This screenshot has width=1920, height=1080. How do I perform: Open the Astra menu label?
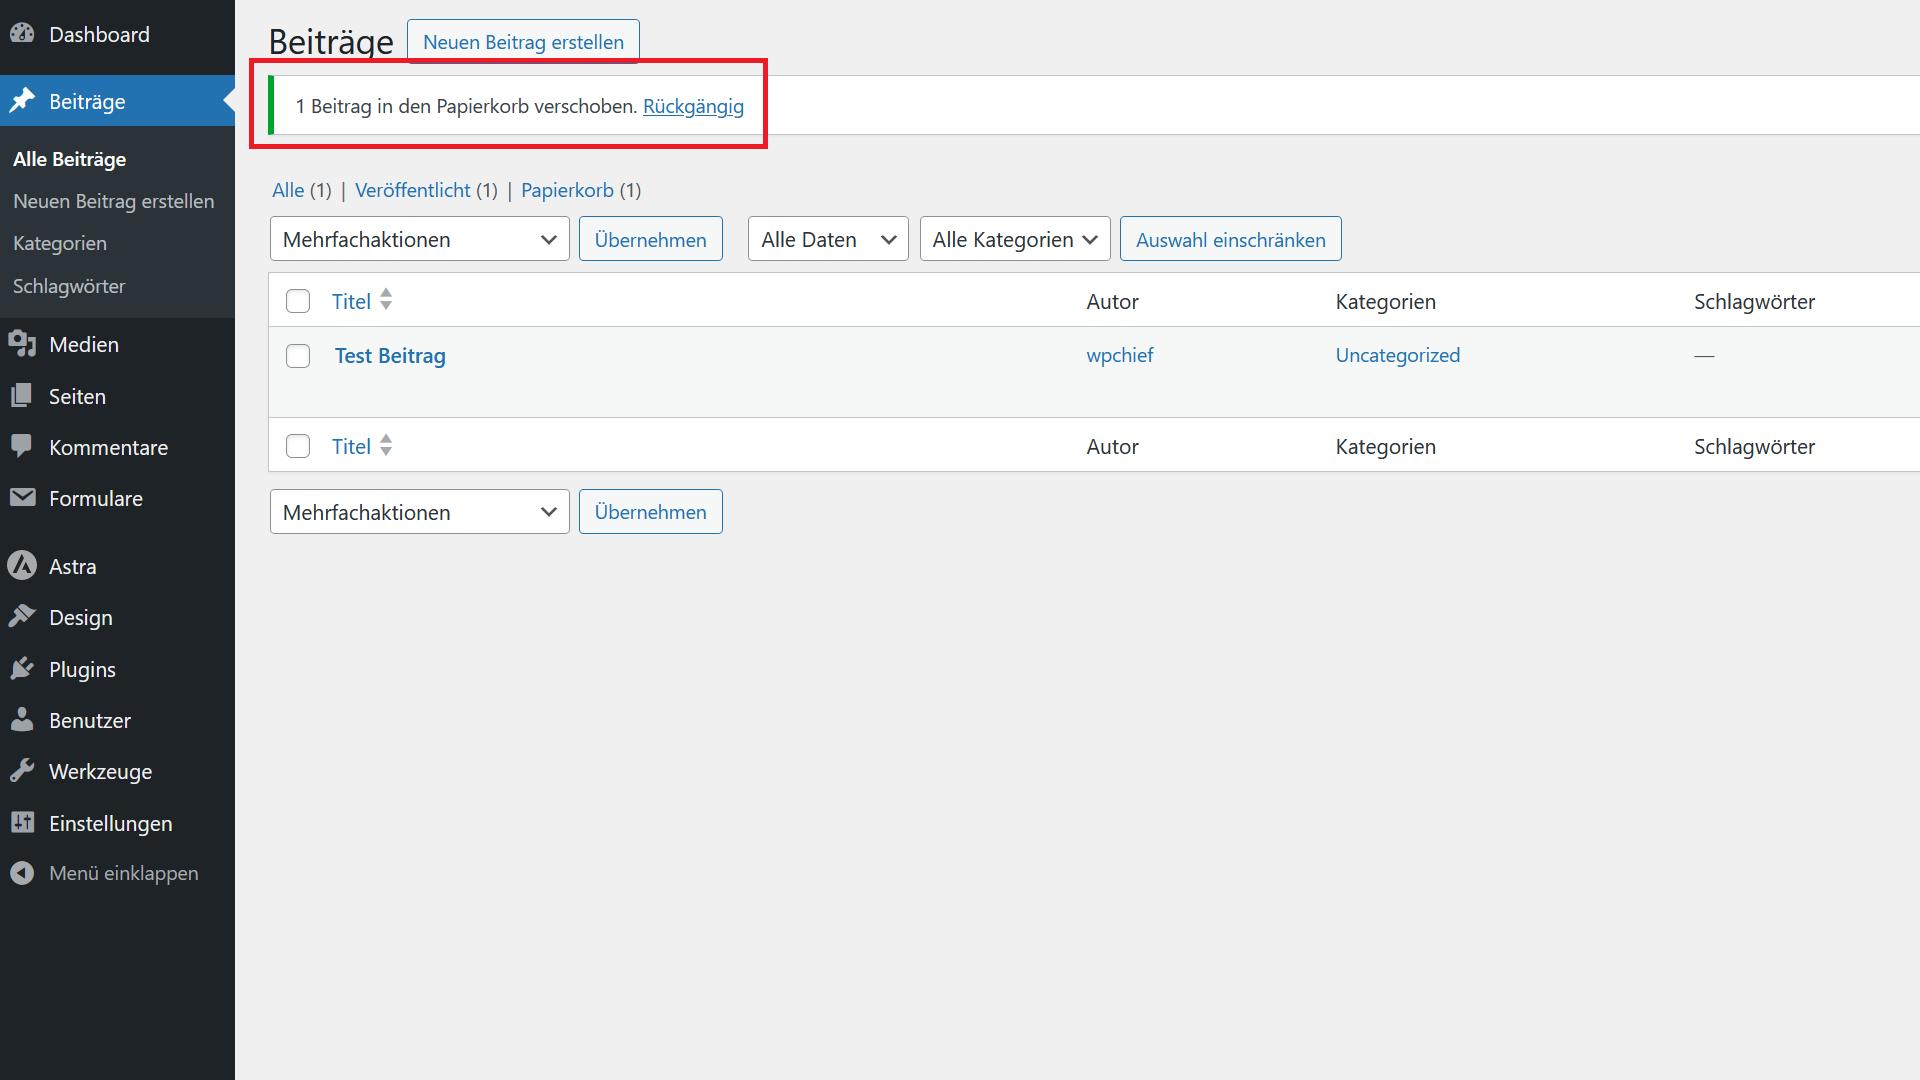pyautogui.click(x=73, y=566)
